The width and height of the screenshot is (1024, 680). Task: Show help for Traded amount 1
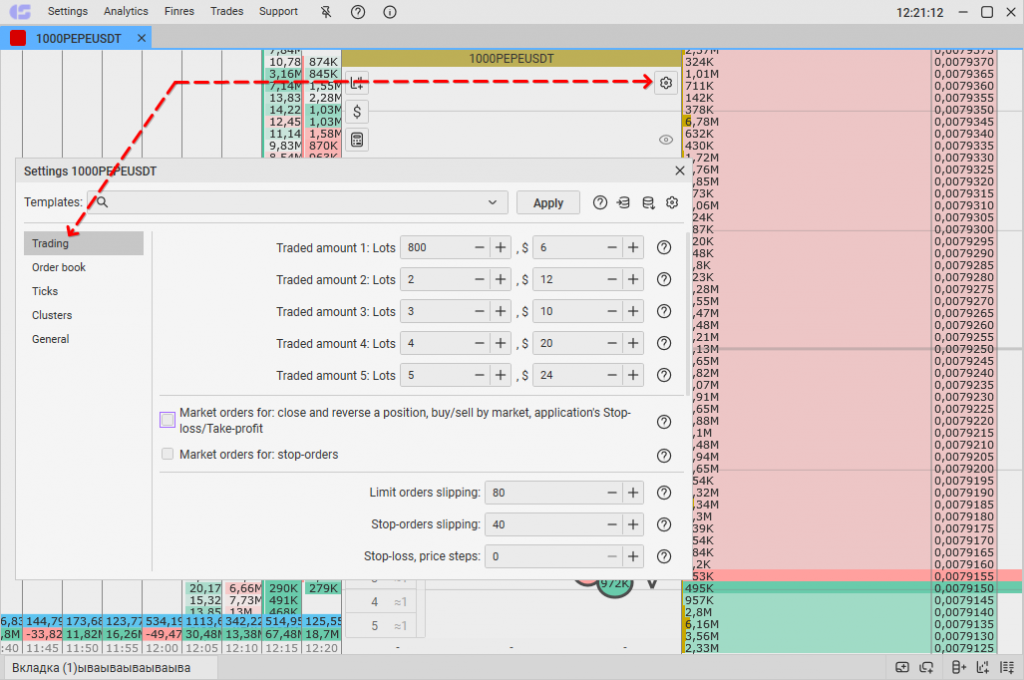click(664, 248)
